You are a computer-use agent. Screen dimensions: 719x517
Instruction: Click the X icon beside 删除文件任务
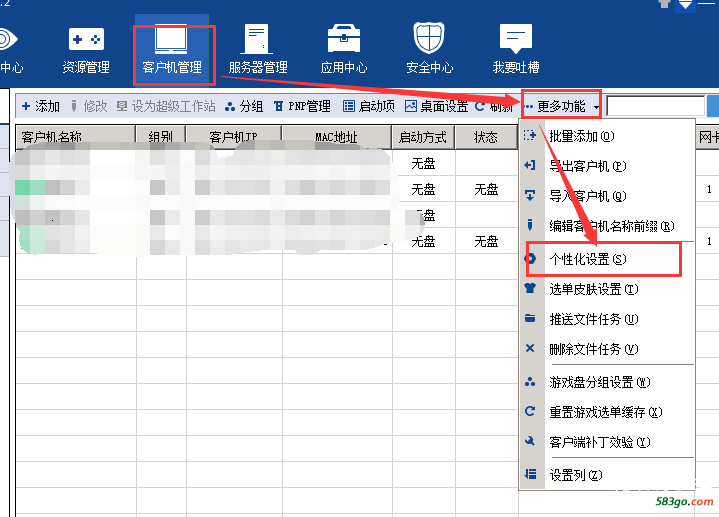click(x=530, y=348)
